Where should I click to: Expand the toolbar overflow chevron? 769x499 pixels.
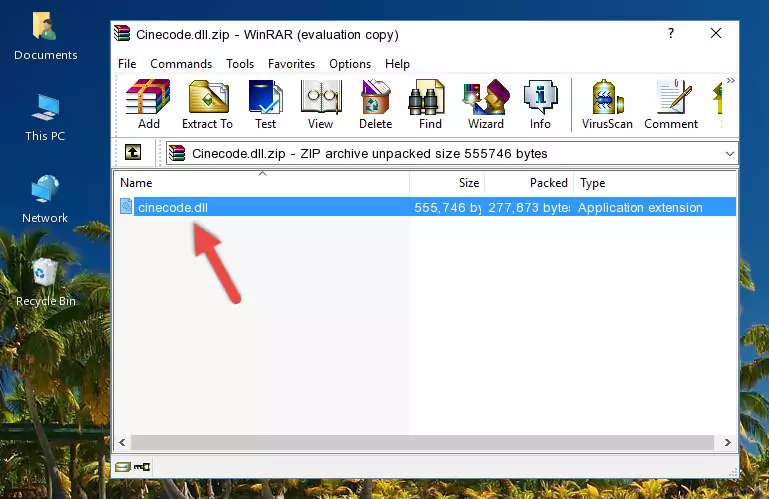coord(731,80)
